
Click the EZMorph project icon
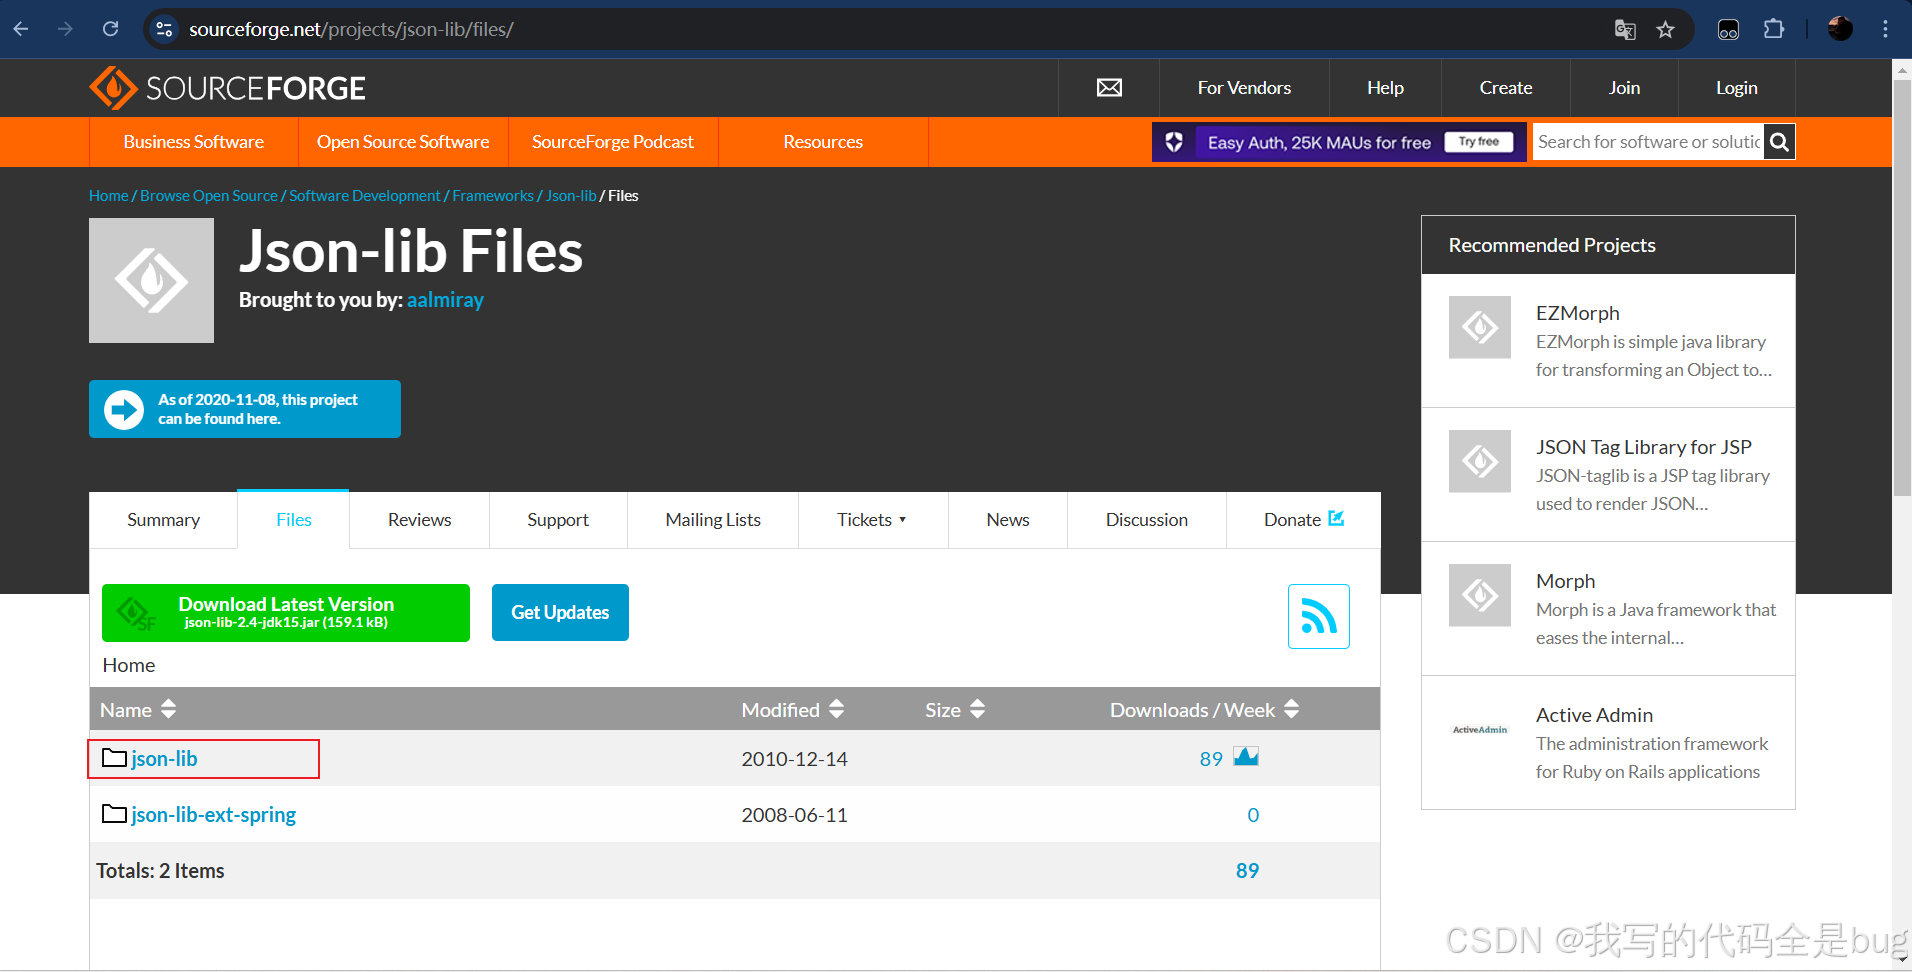[1480, 327]
